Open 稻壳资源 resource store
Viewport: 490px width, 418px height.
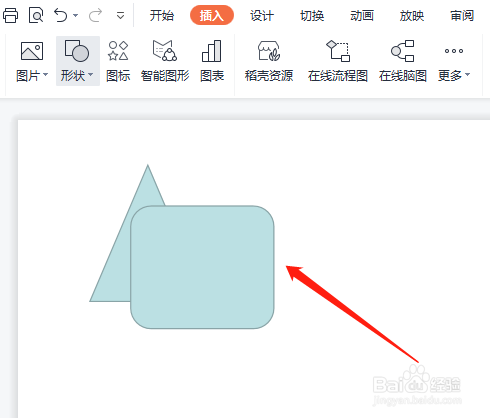pos(269,61)
